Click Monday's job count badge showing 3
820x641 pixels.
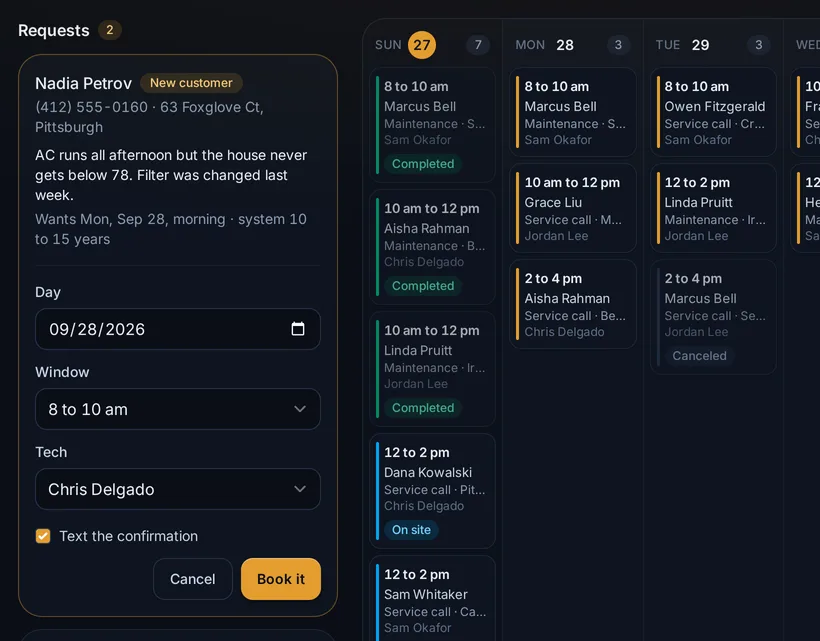[618, 45]
